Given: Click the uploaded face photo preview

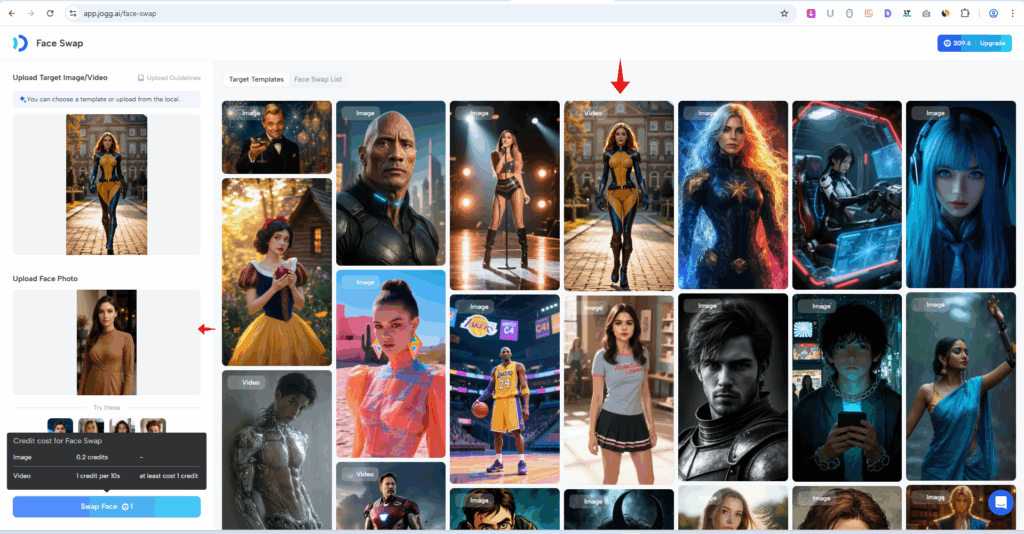Looking at the screenshot, I should point(106,342).
